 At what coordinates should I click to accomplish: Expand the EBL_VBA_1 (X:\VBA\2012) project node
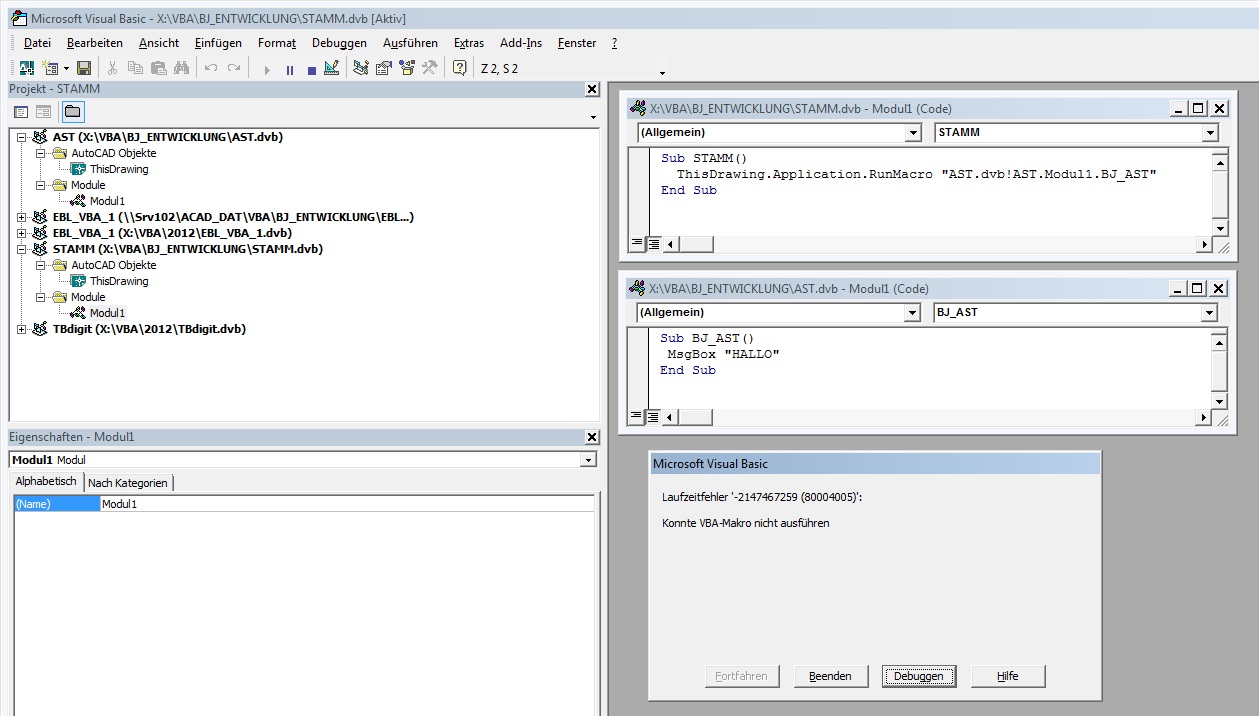click(22, 233)
